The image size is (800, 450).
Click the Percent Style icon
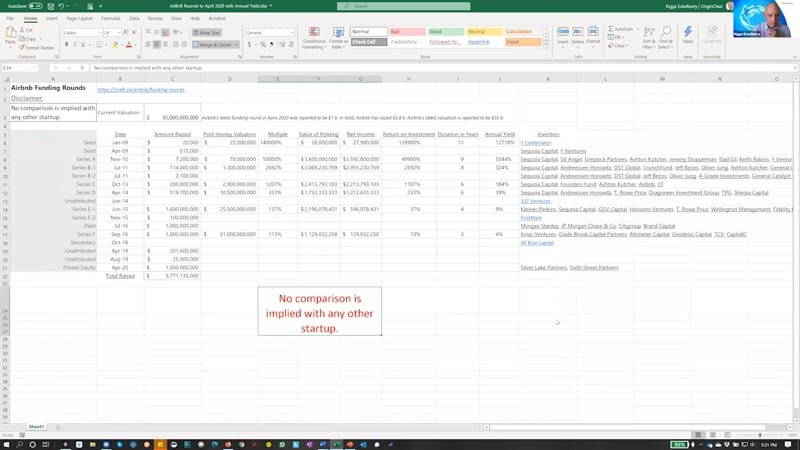263,45
